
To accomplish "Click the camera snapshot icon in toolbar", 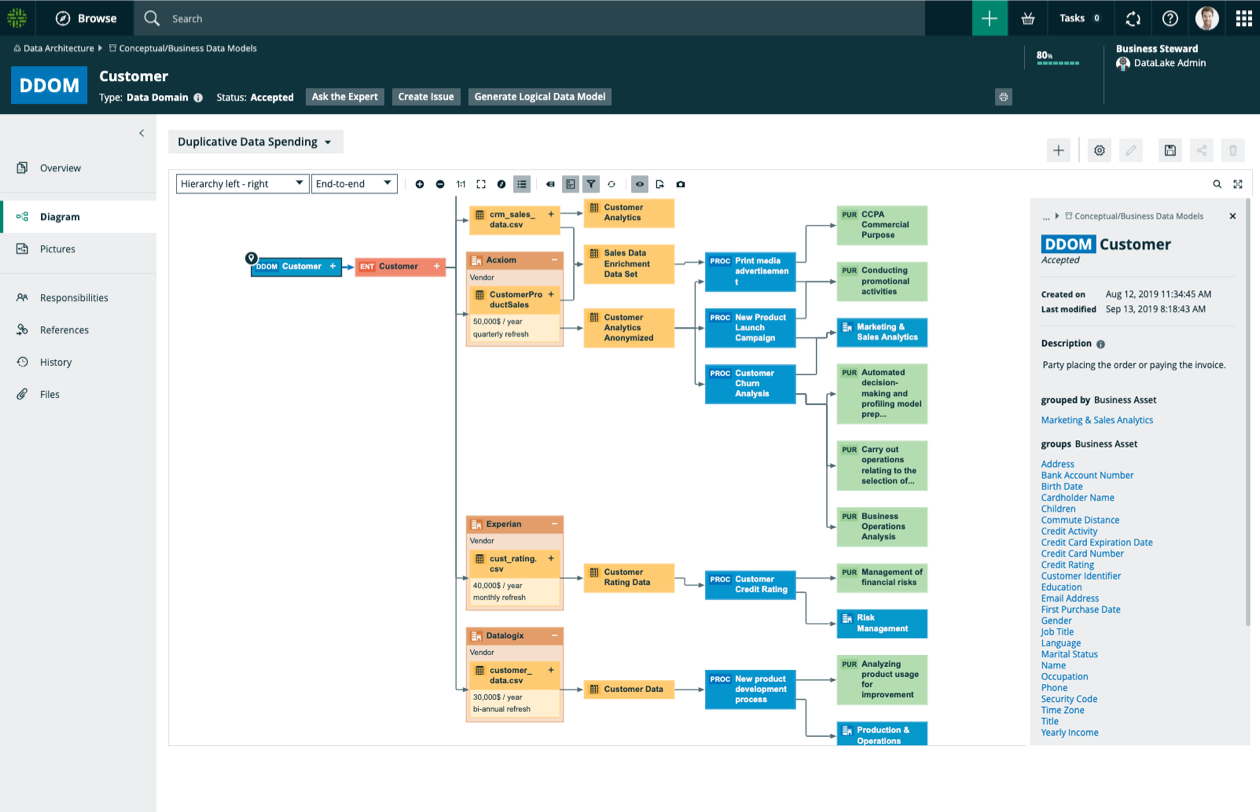I will [x=681, y=184].
